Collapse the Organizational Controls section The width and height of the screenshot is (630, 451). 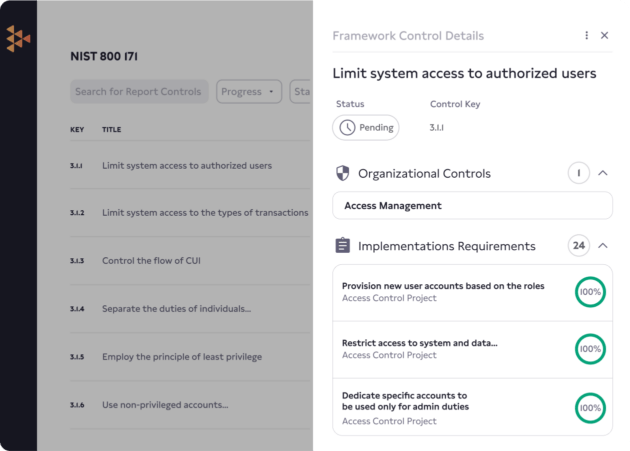(603, 173)
